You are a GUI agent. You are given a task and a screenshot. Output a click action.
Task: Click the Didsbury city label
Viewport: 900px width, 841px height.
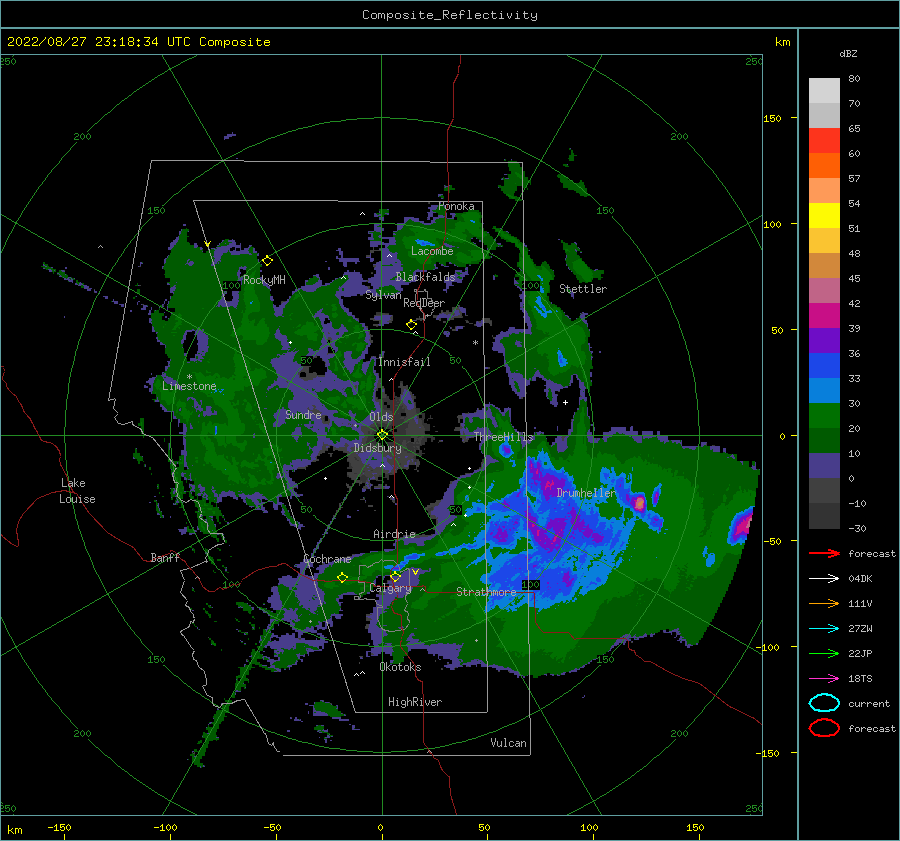pos(377,448)
